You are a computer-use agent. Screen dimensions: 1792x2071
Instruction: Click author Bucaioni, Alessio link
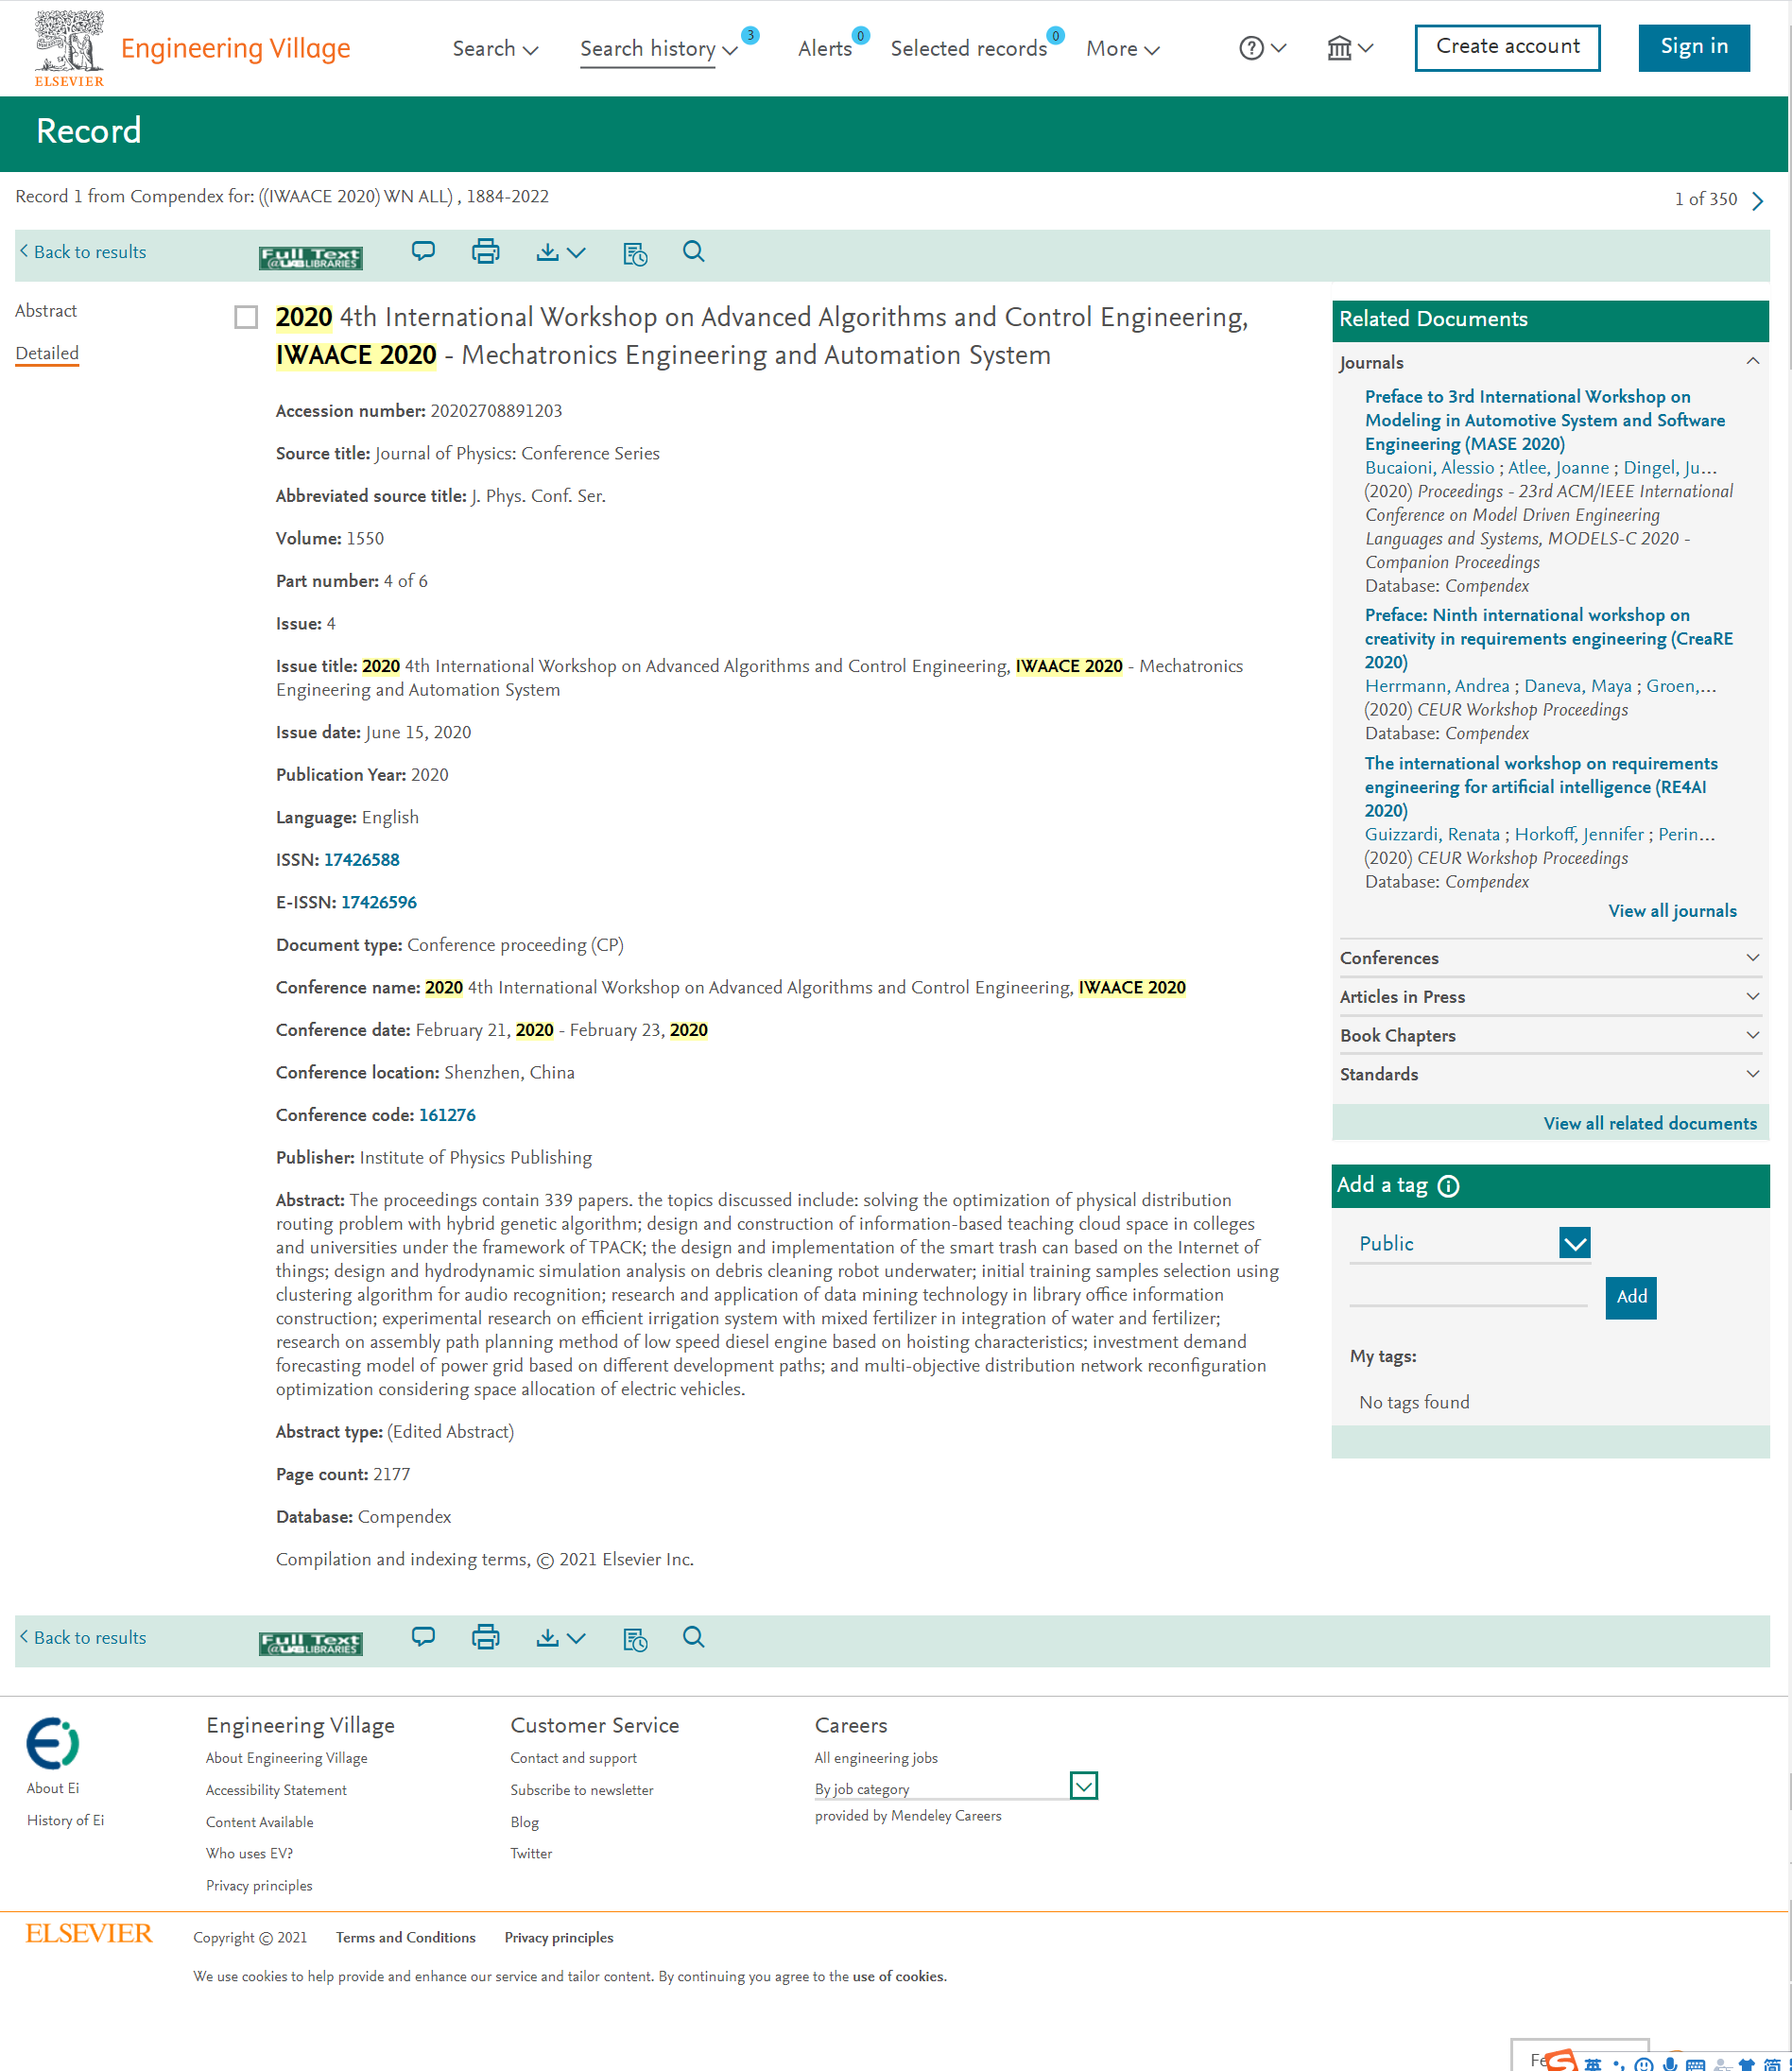(x=1429, y=468)
